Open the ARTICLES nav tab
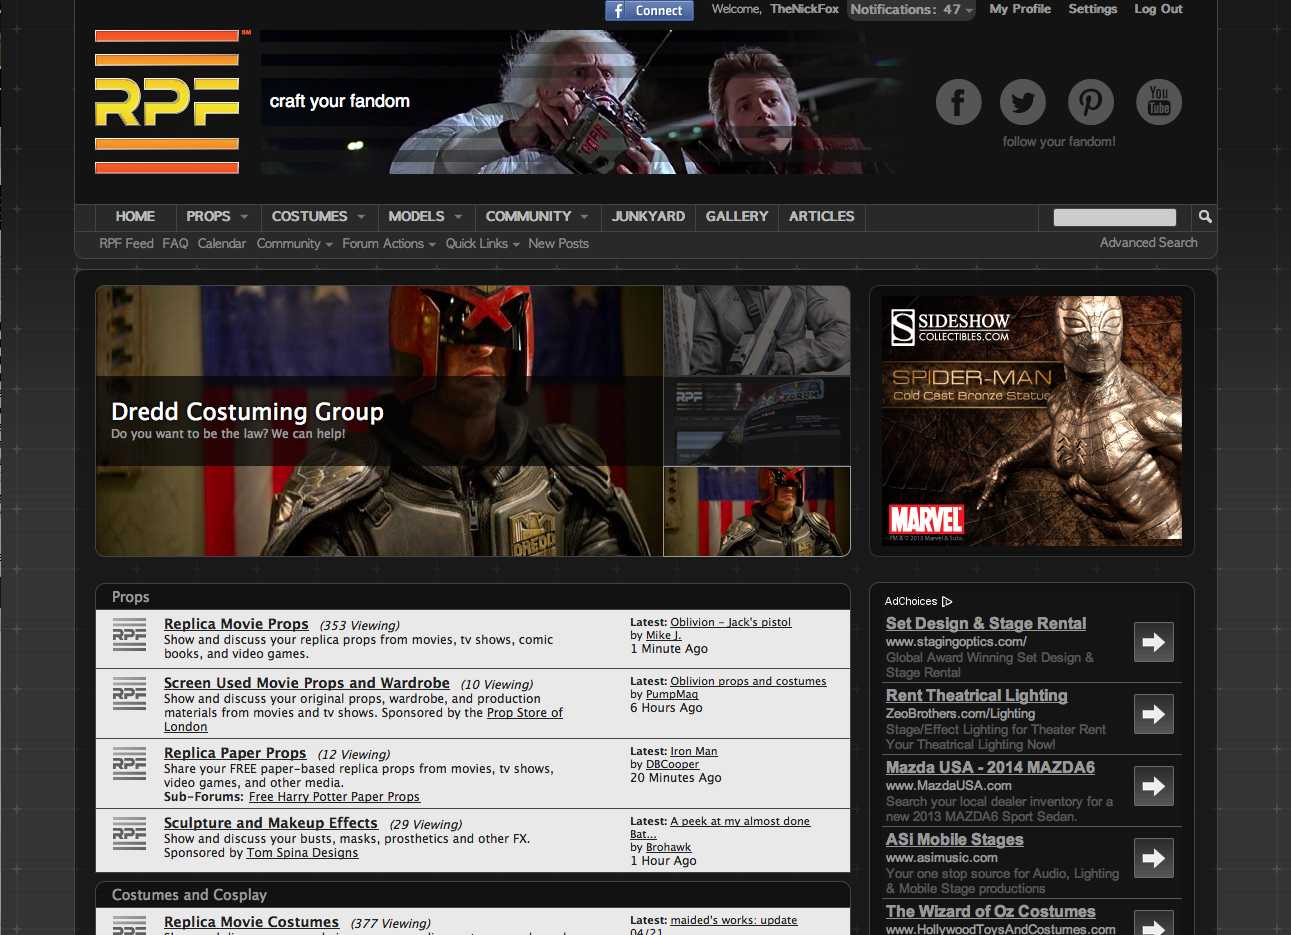Image resolution: width=1291 pixels, height=935 pixels. (821, 217)
